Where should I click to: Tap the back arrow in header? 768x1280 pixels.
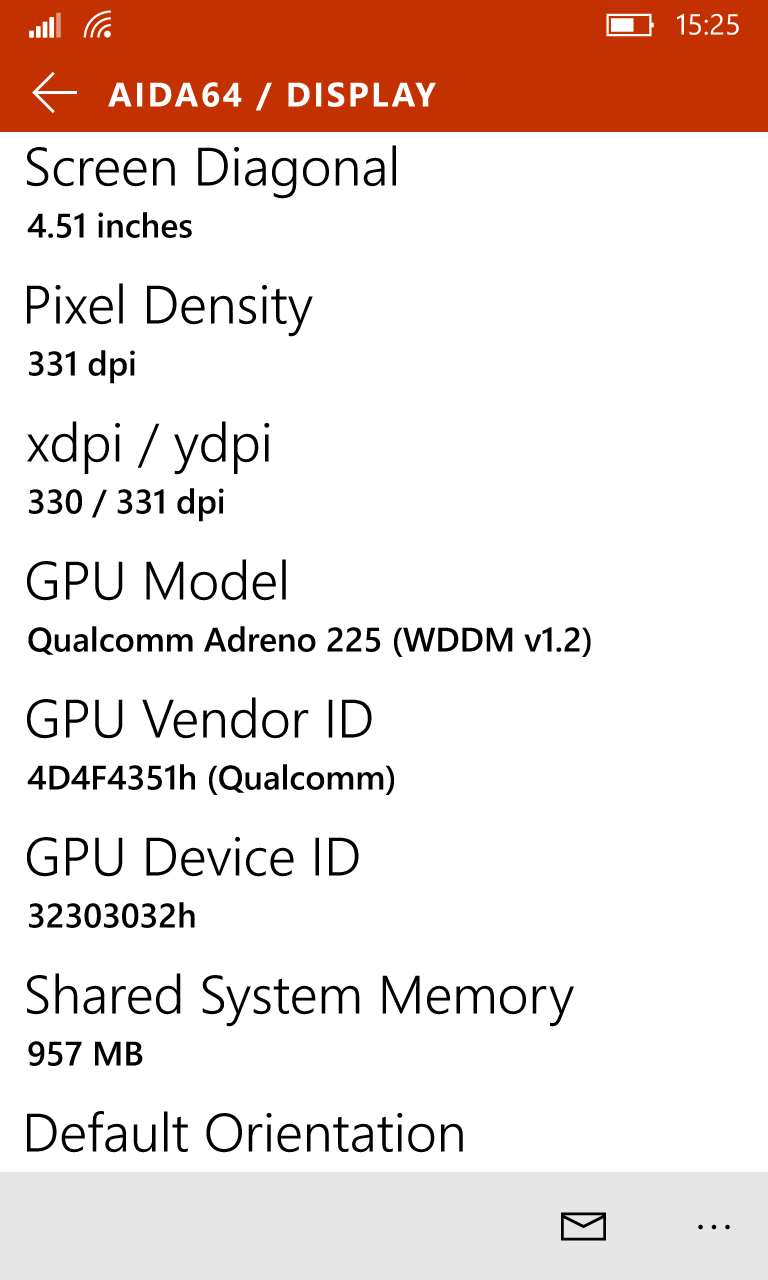[x=54, y=93]
